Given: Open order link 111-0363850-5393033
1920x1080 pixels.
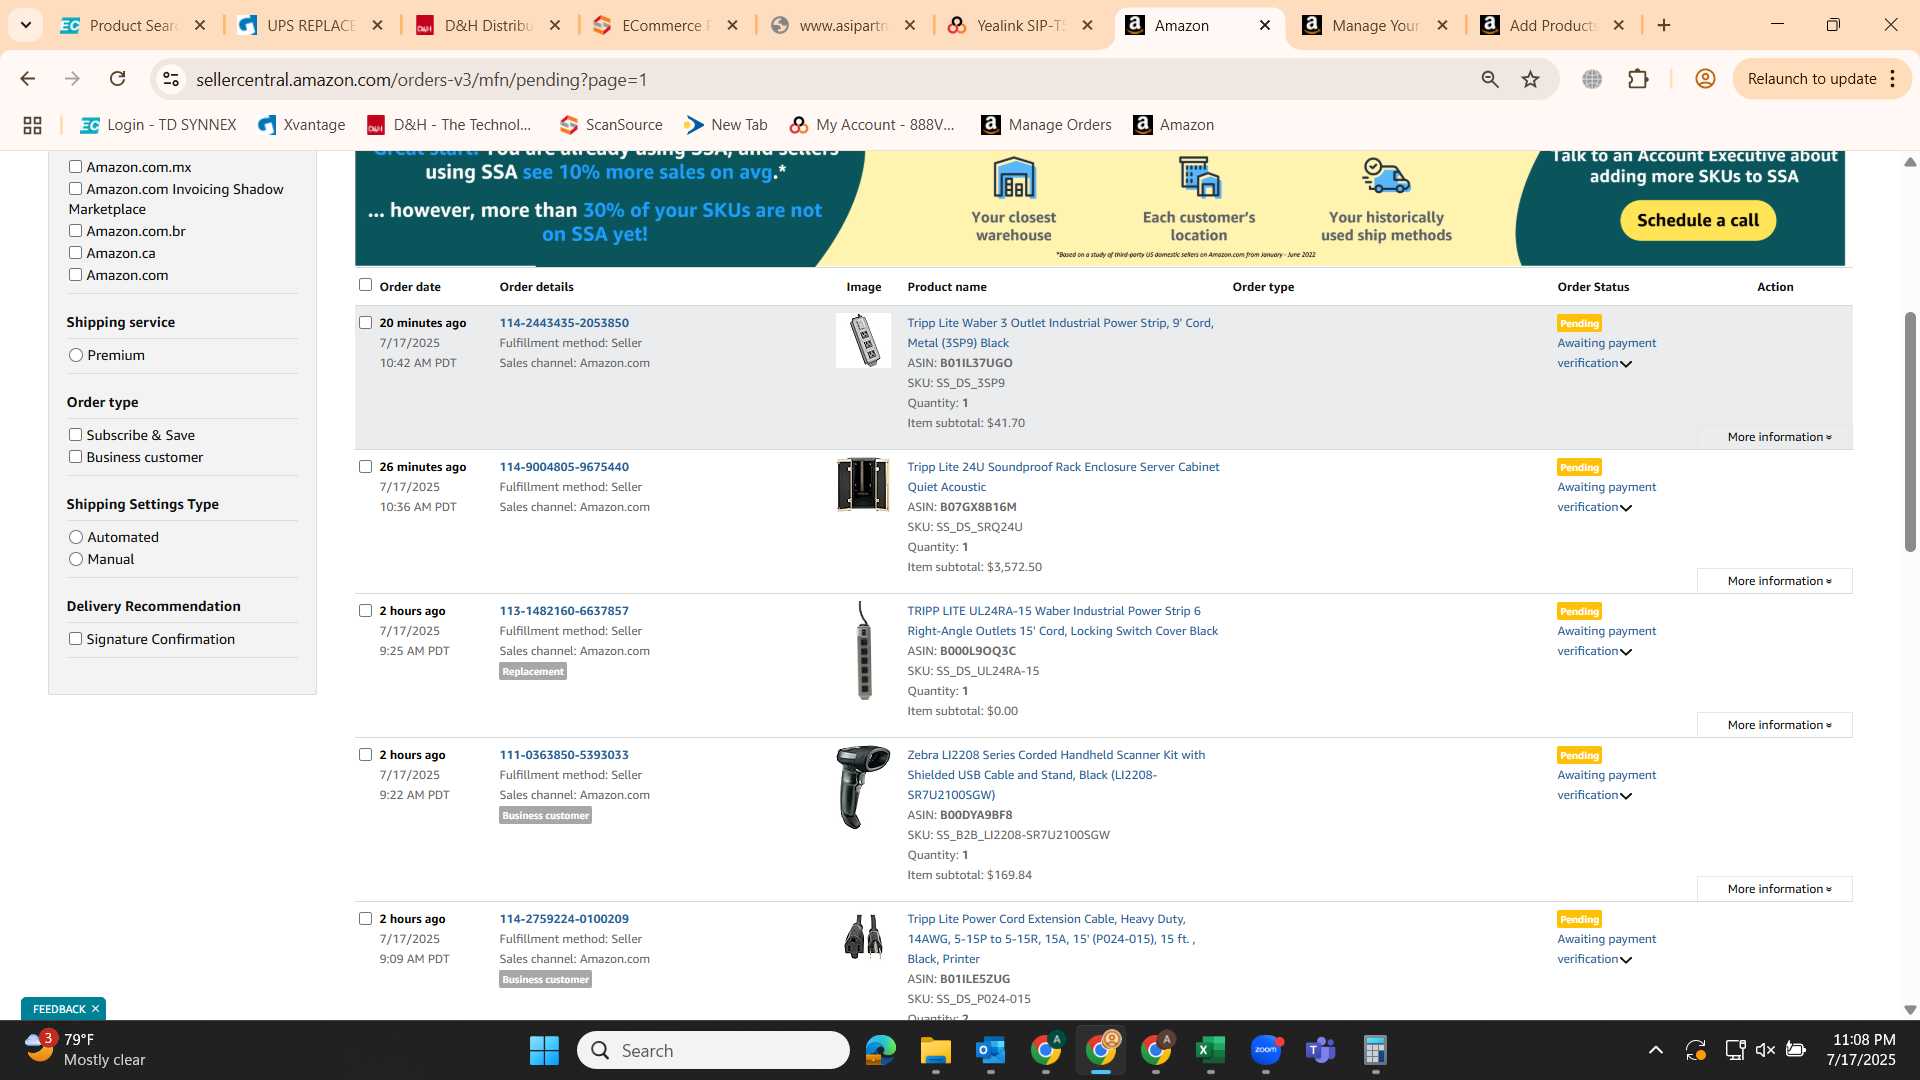Looking at the screenshot, I should pos(564,755).
